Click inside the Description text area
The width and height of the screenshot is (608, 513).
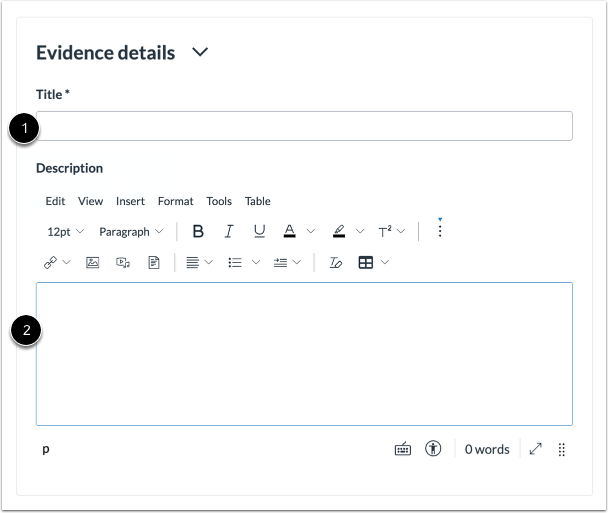coord(304,354)
